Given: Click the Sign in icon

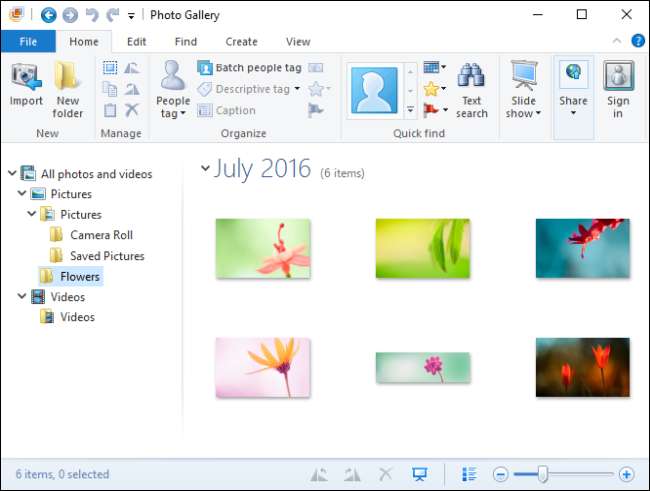Looking at the screenshot, I should click(618, 88).
